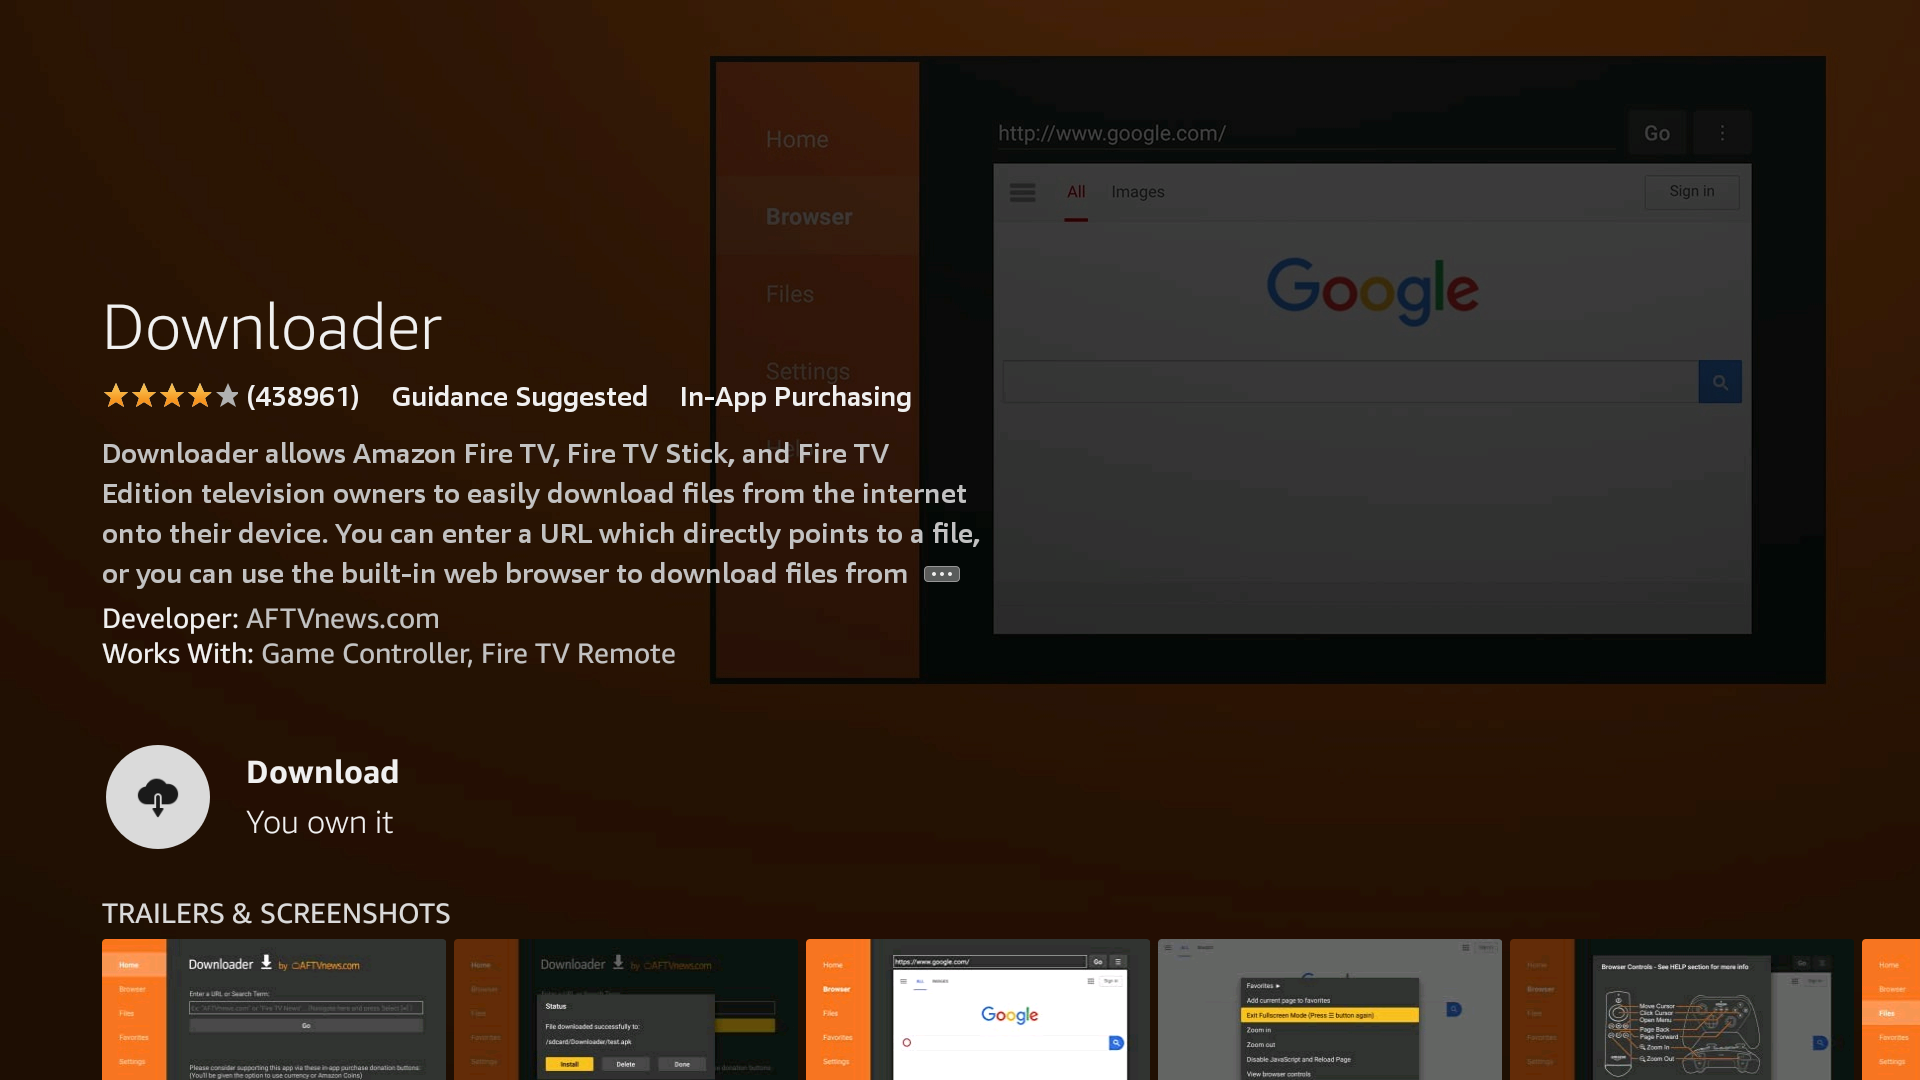
Task: Select the Home menu item in sidebar
Action: pyautogui.click(x=796, y=138)
